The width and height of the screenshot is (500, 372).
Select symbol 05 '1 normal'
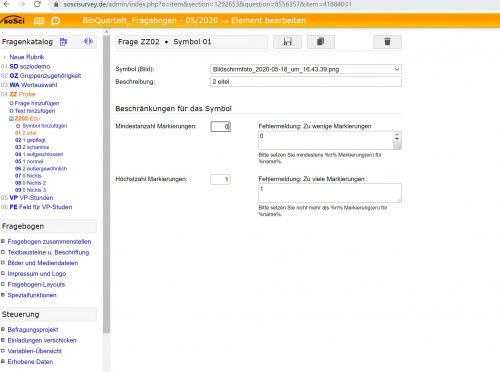(29, 161)
